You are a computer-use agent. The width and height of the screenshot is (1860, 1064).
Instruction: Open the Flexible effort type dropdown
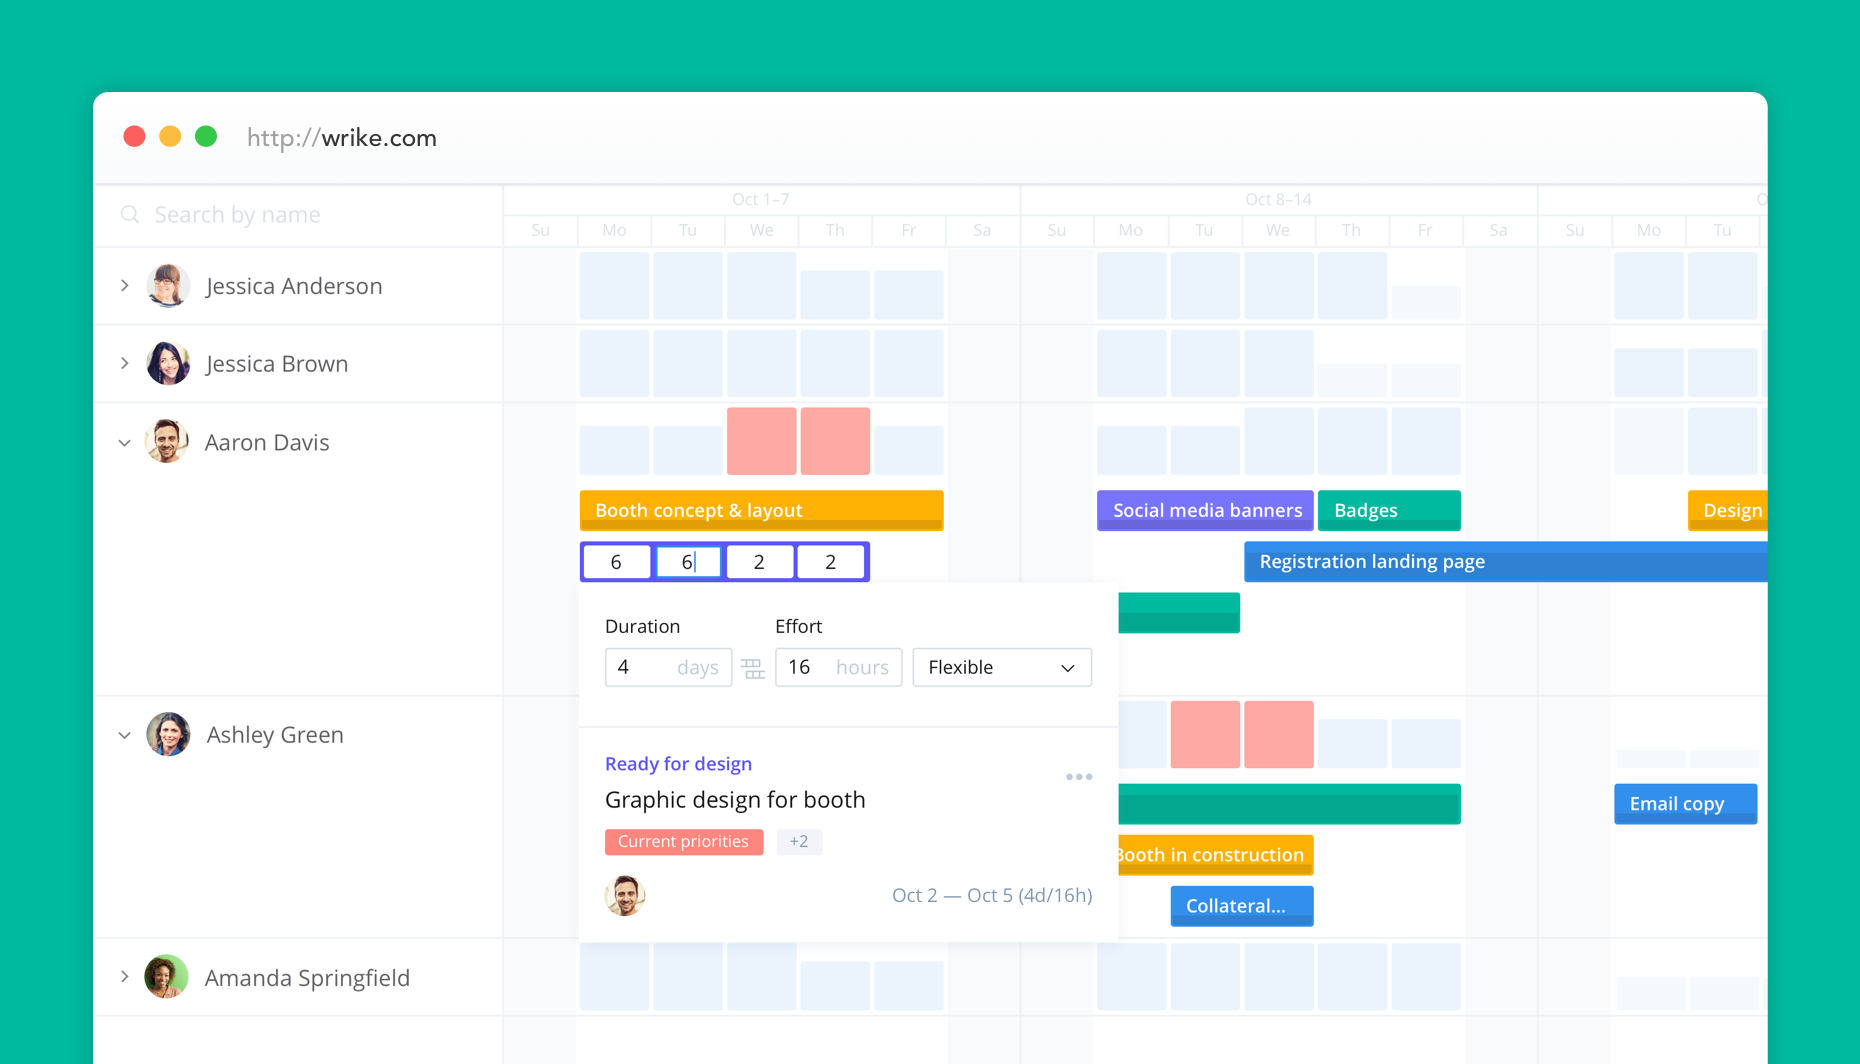(1001, 667)
